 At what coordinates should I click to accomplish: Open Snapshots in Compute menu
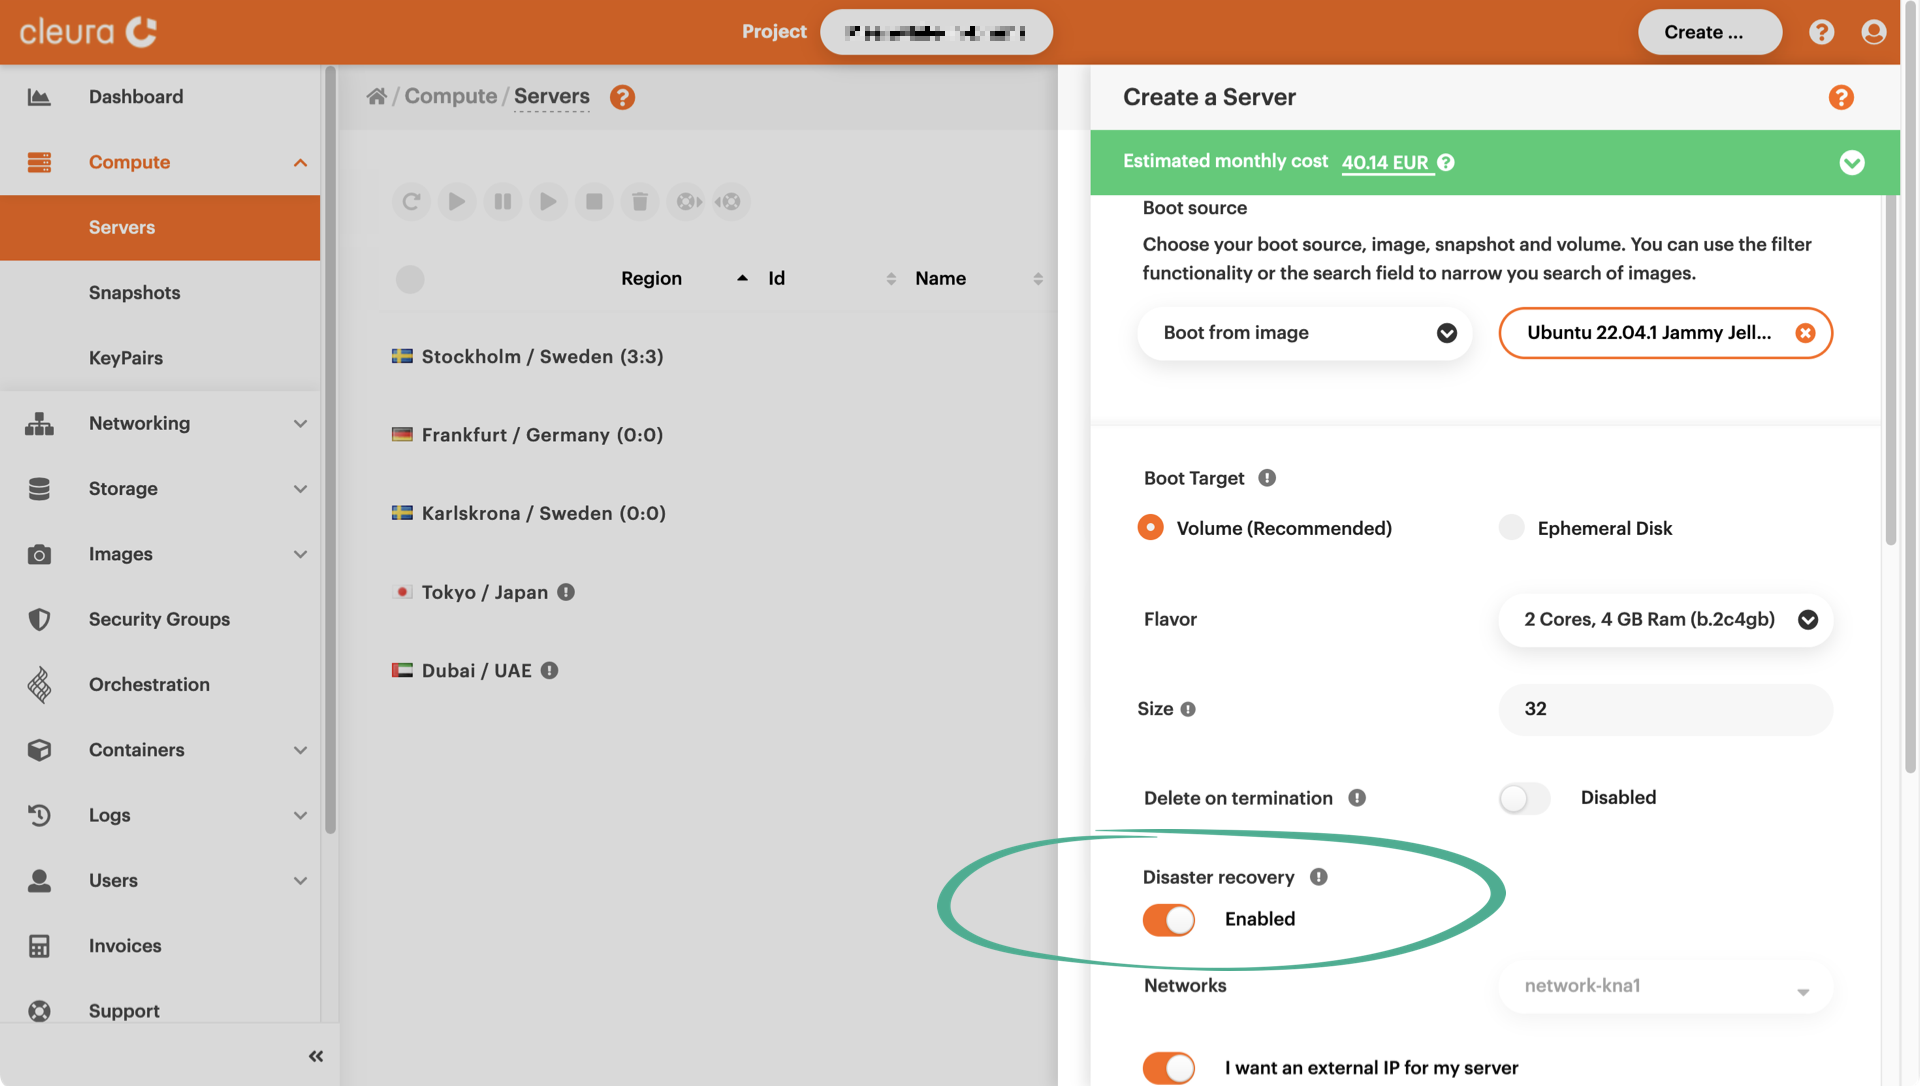click(x=134, y=293)
